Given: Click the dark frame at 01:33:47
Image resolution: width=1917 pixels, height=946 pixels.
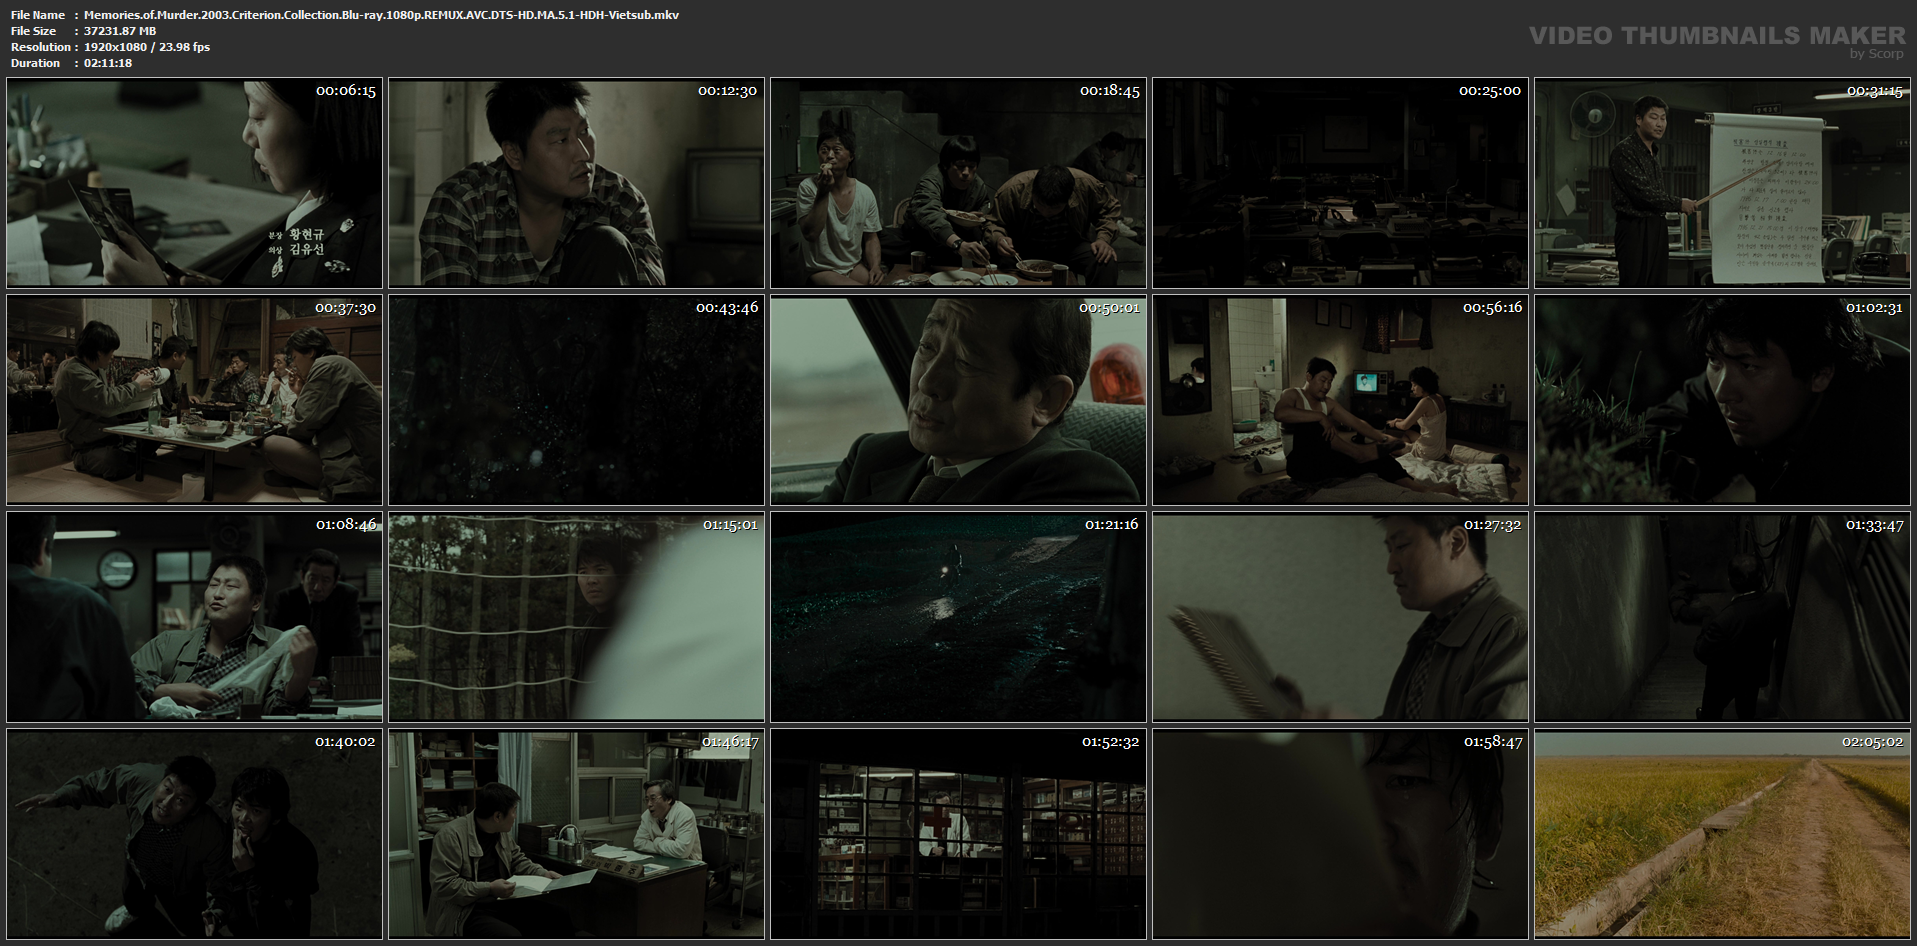Looking at the screenshot, I should (1722, 617).
